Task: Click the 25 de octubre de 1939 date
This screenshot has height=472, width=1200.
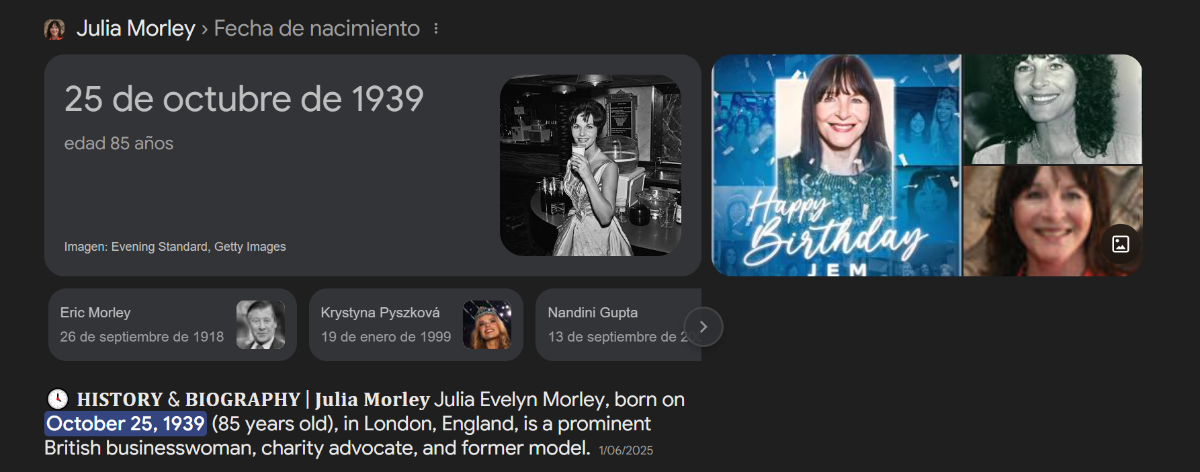Action: point(244,99)
